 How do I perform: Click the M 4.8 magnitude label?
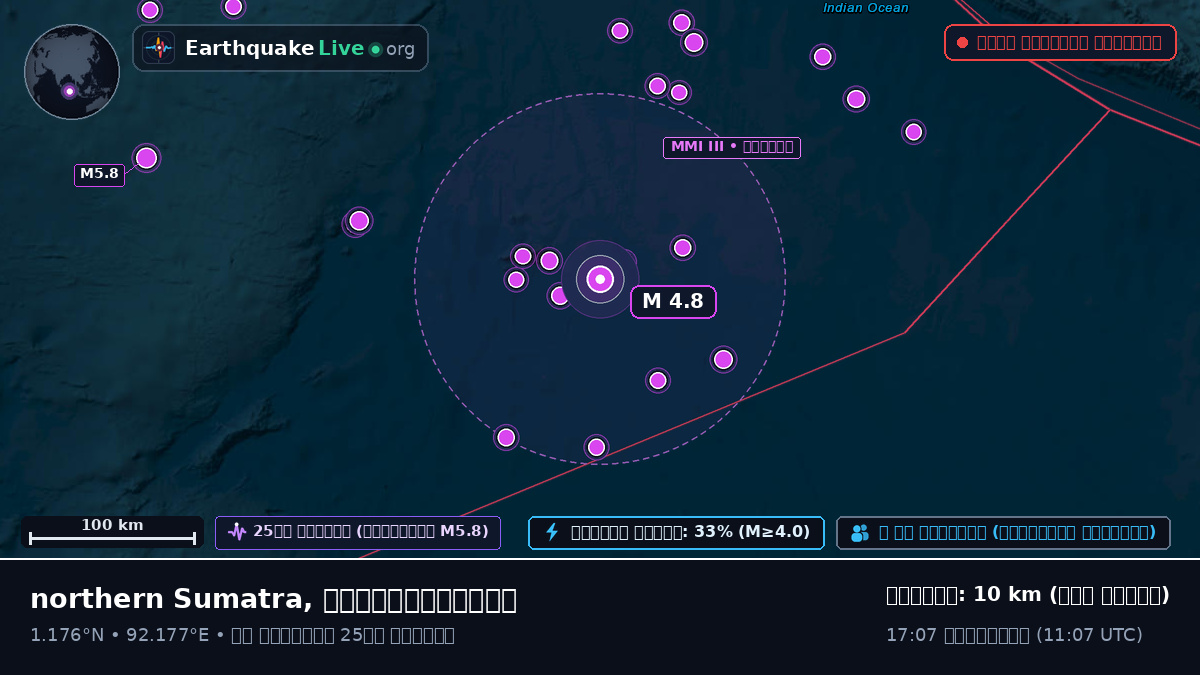point(673,302)
